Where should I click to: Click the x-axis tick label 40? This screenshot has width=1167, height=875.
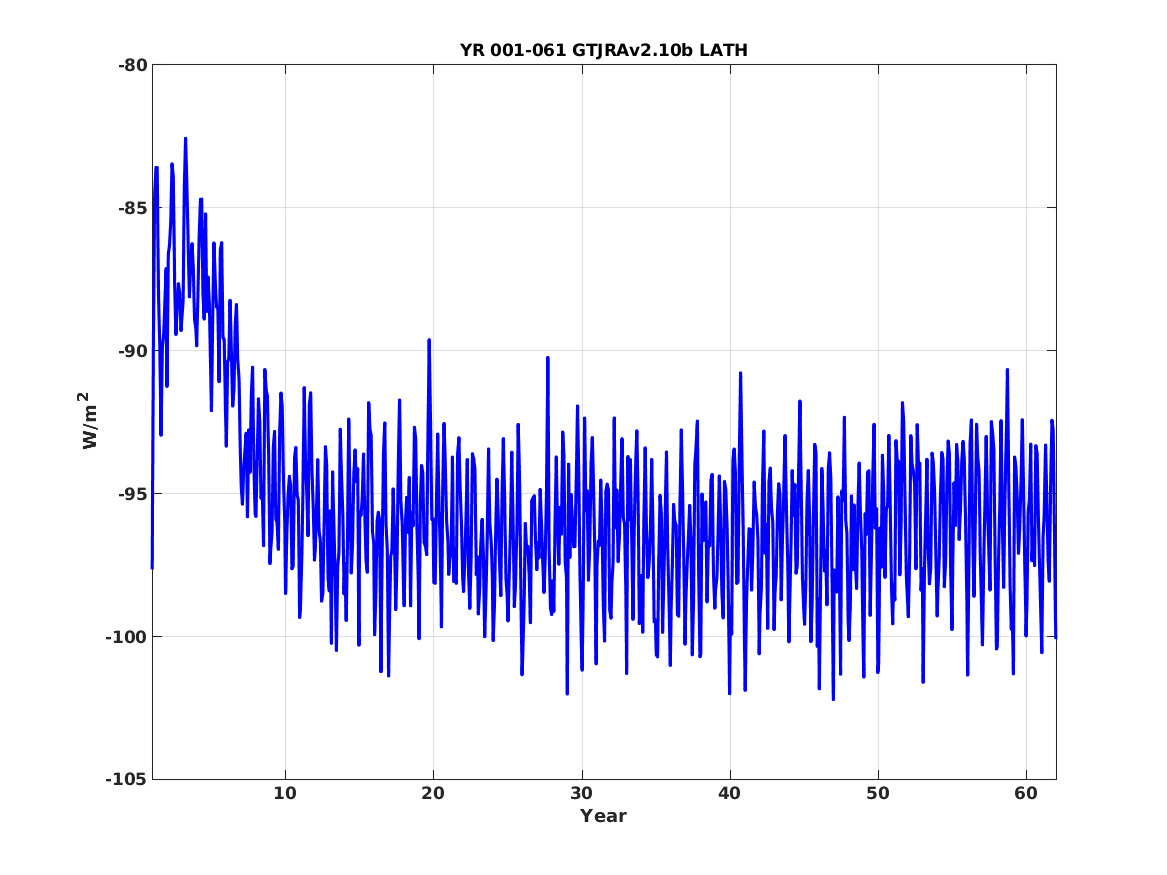729,793
